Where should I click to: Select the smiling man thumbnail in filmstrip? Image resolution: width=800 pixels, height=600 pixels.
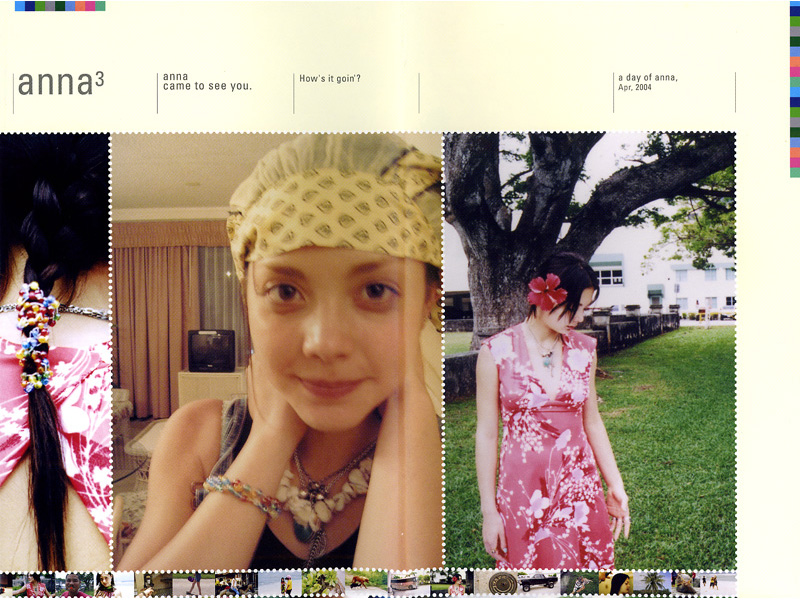tap(73, 582)
